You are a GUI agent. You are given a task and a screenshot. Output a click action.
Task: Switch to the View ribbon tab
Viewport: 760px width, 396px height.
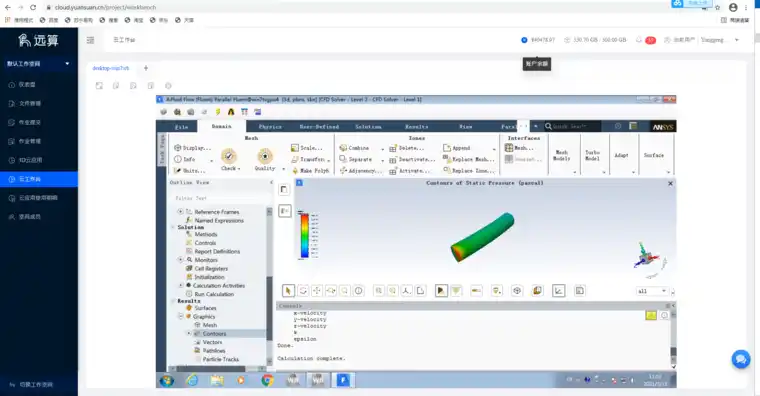[x=466, y=127]
